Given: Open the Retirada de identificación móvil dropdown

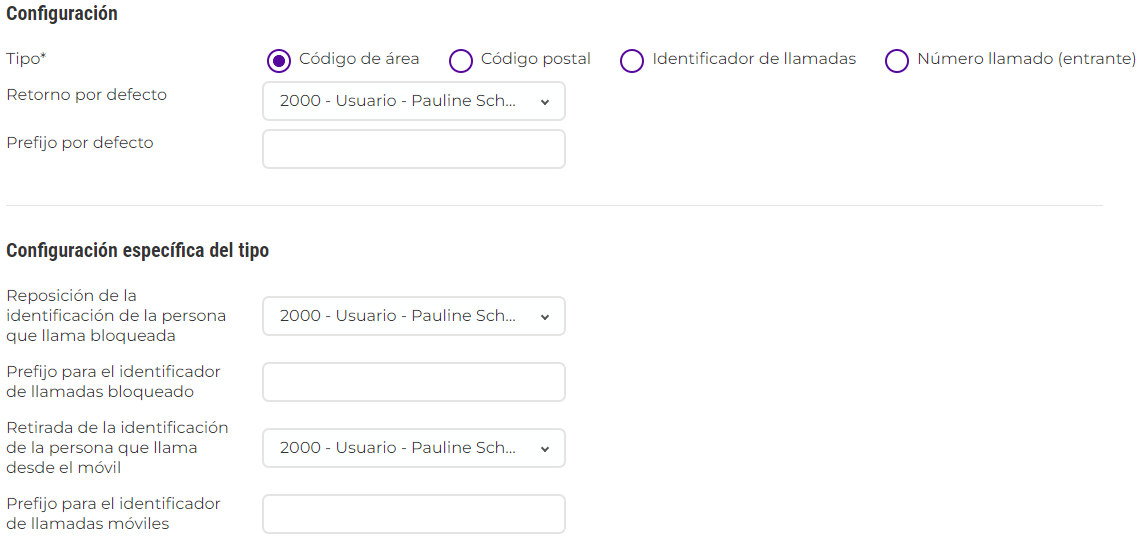Looking at the screenshot, I should pos(413,448).
